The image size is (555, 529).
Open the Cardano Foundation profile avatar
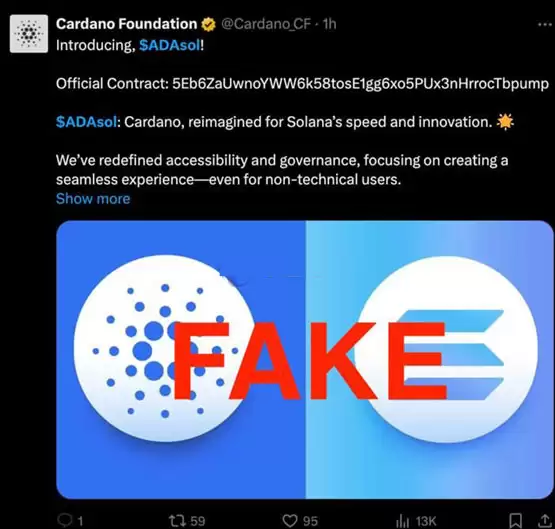[x=29, y=34]
